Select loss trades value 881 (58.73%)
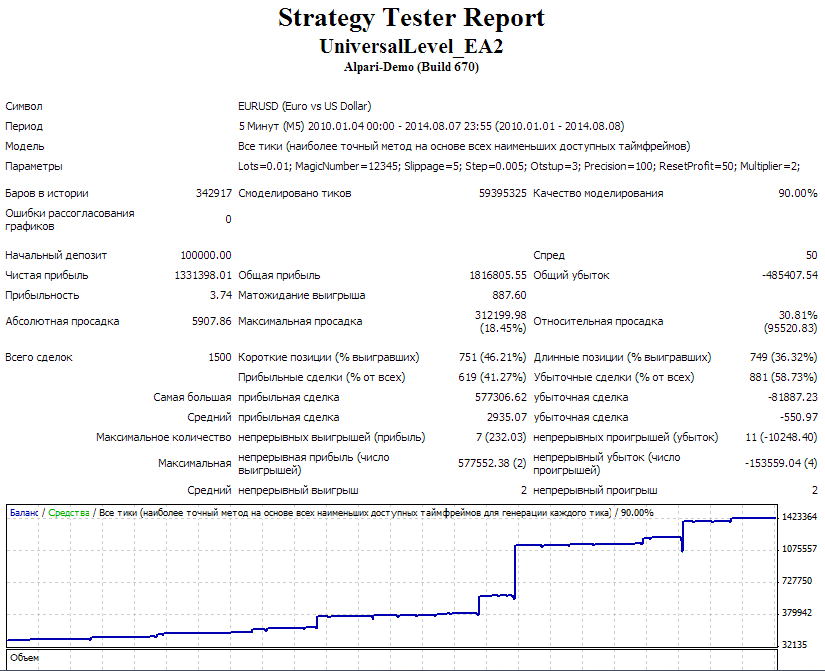 tap(784, 377)
